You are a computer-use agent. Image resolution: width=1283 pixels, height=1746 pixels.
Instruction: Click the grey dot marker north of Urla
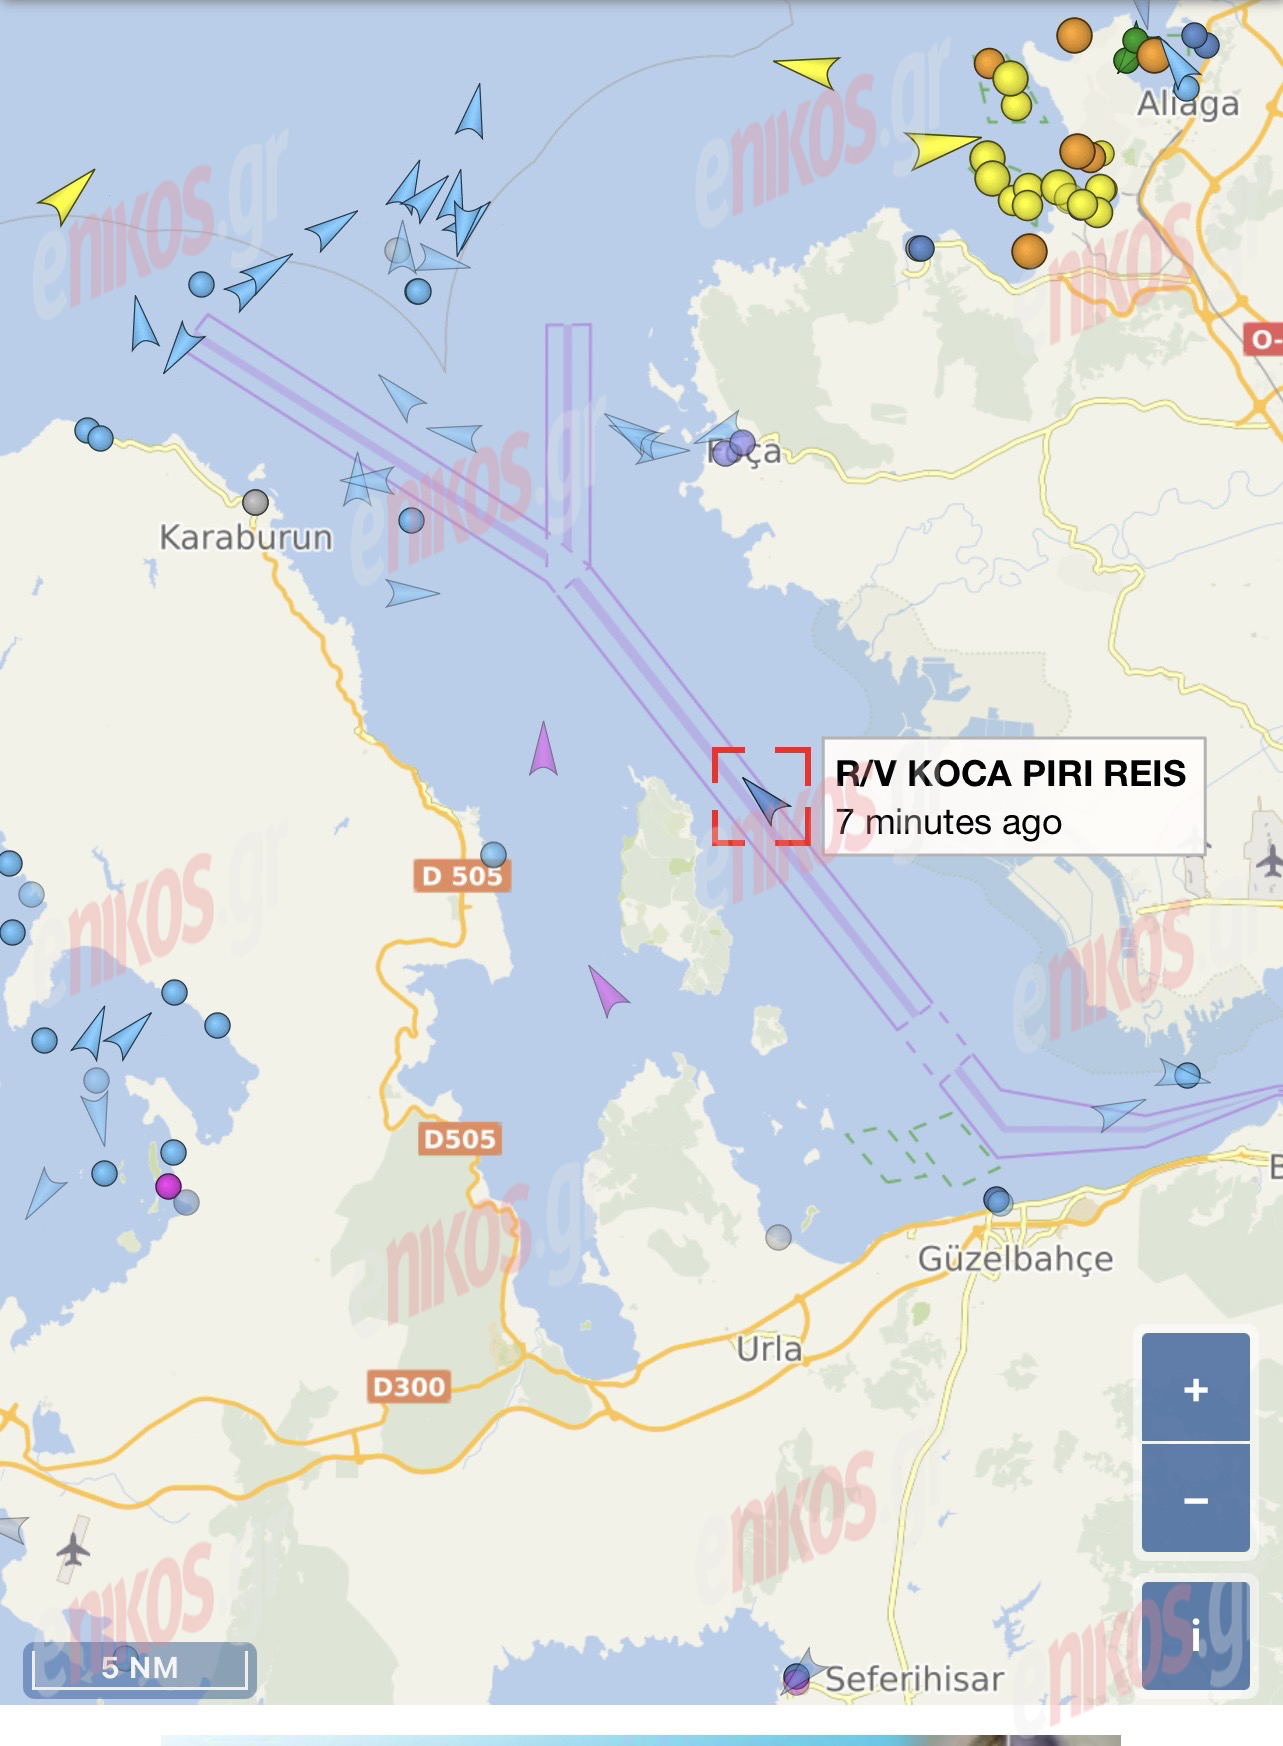tap(778, 1237)
